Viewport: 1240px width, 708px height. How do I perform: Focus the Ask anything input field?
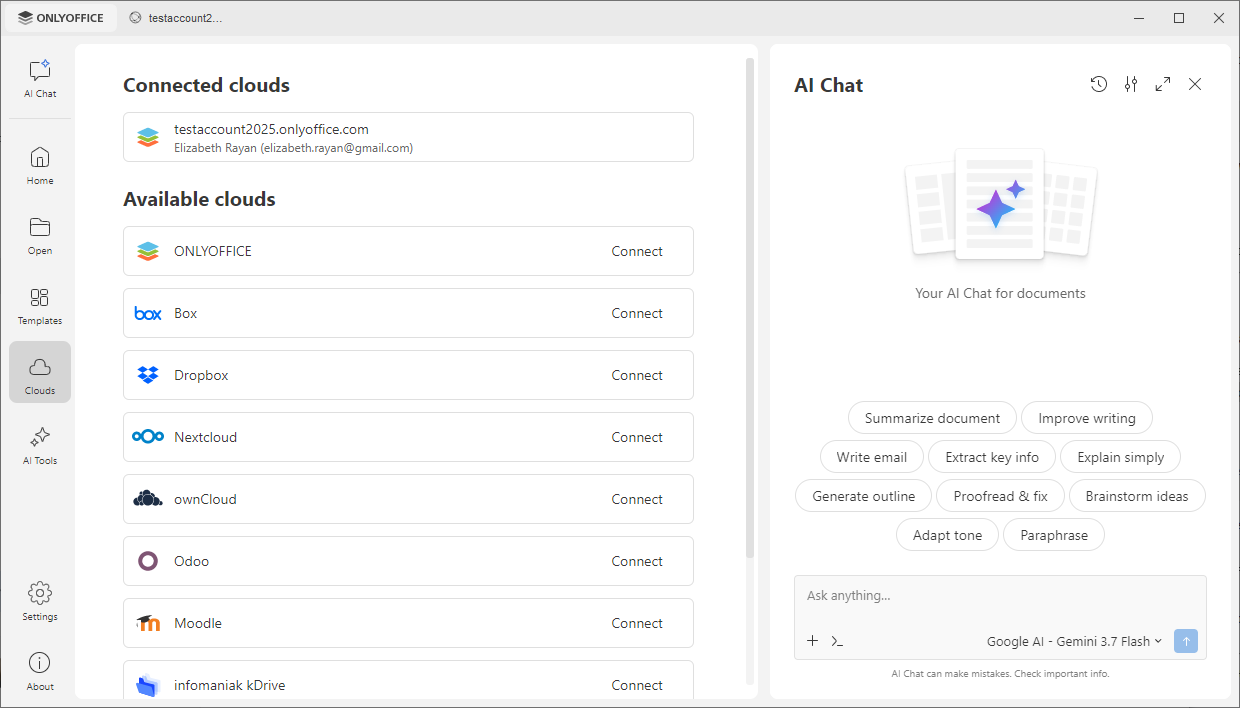[x=1000, y=596]
